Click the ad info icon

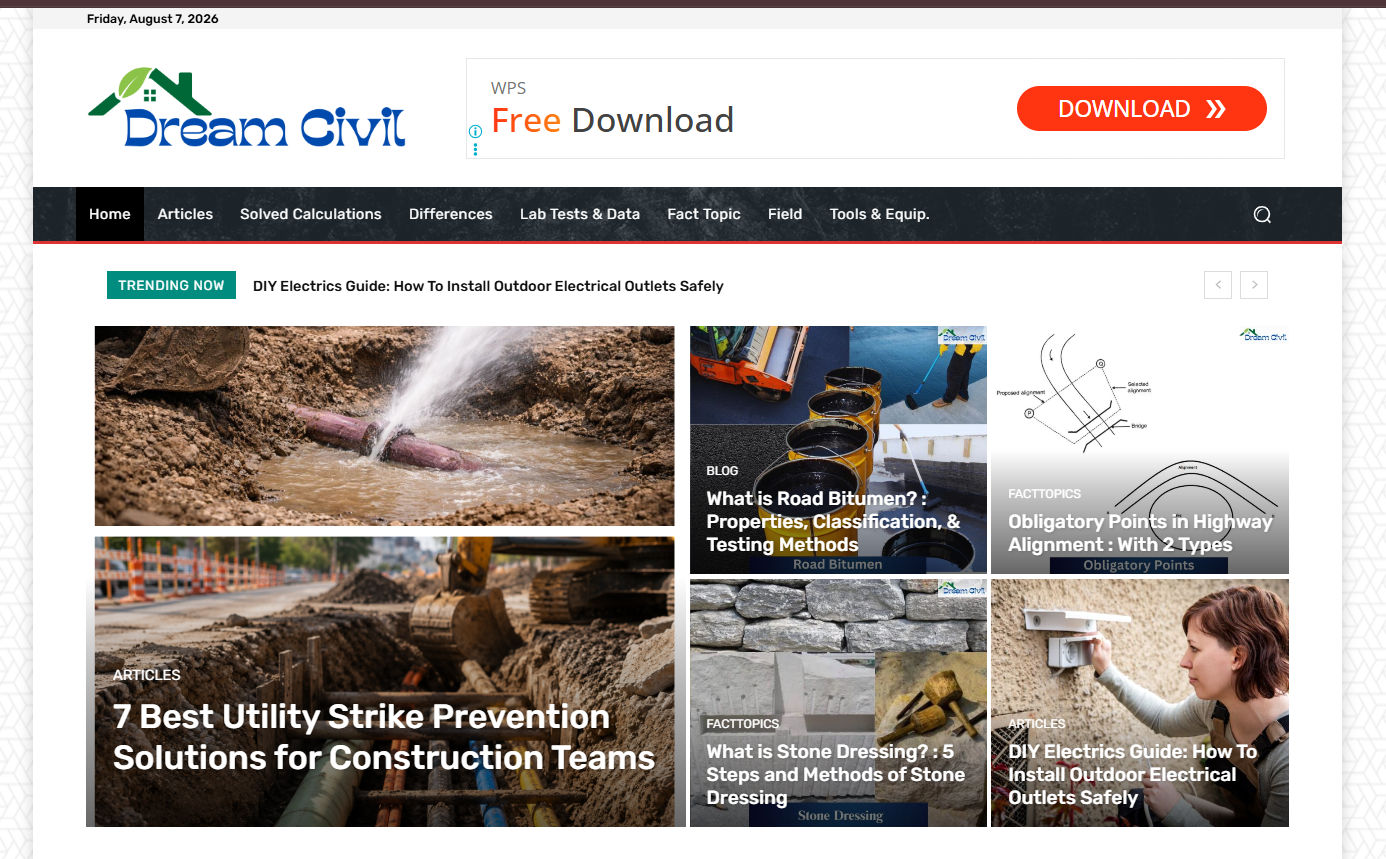[x=475, y=131]
